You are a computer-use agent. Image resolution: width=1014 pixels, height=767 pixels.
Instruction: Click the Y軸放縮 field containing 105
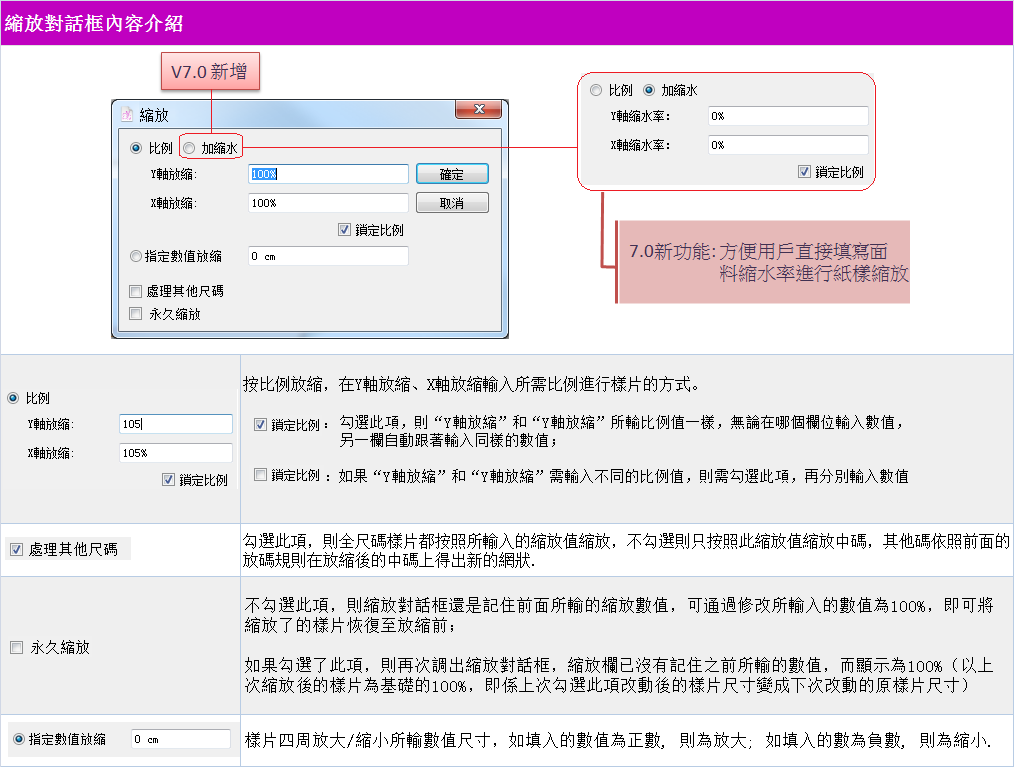[175, 424]
